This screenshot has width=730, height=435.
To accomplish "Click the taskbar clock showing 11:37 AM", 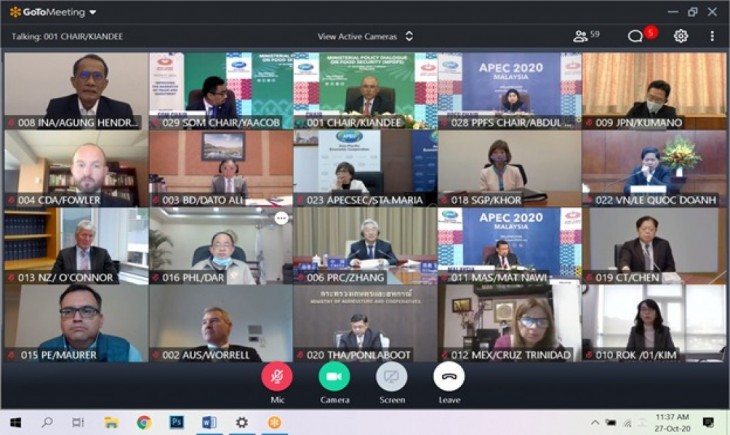I will point(672,422).
